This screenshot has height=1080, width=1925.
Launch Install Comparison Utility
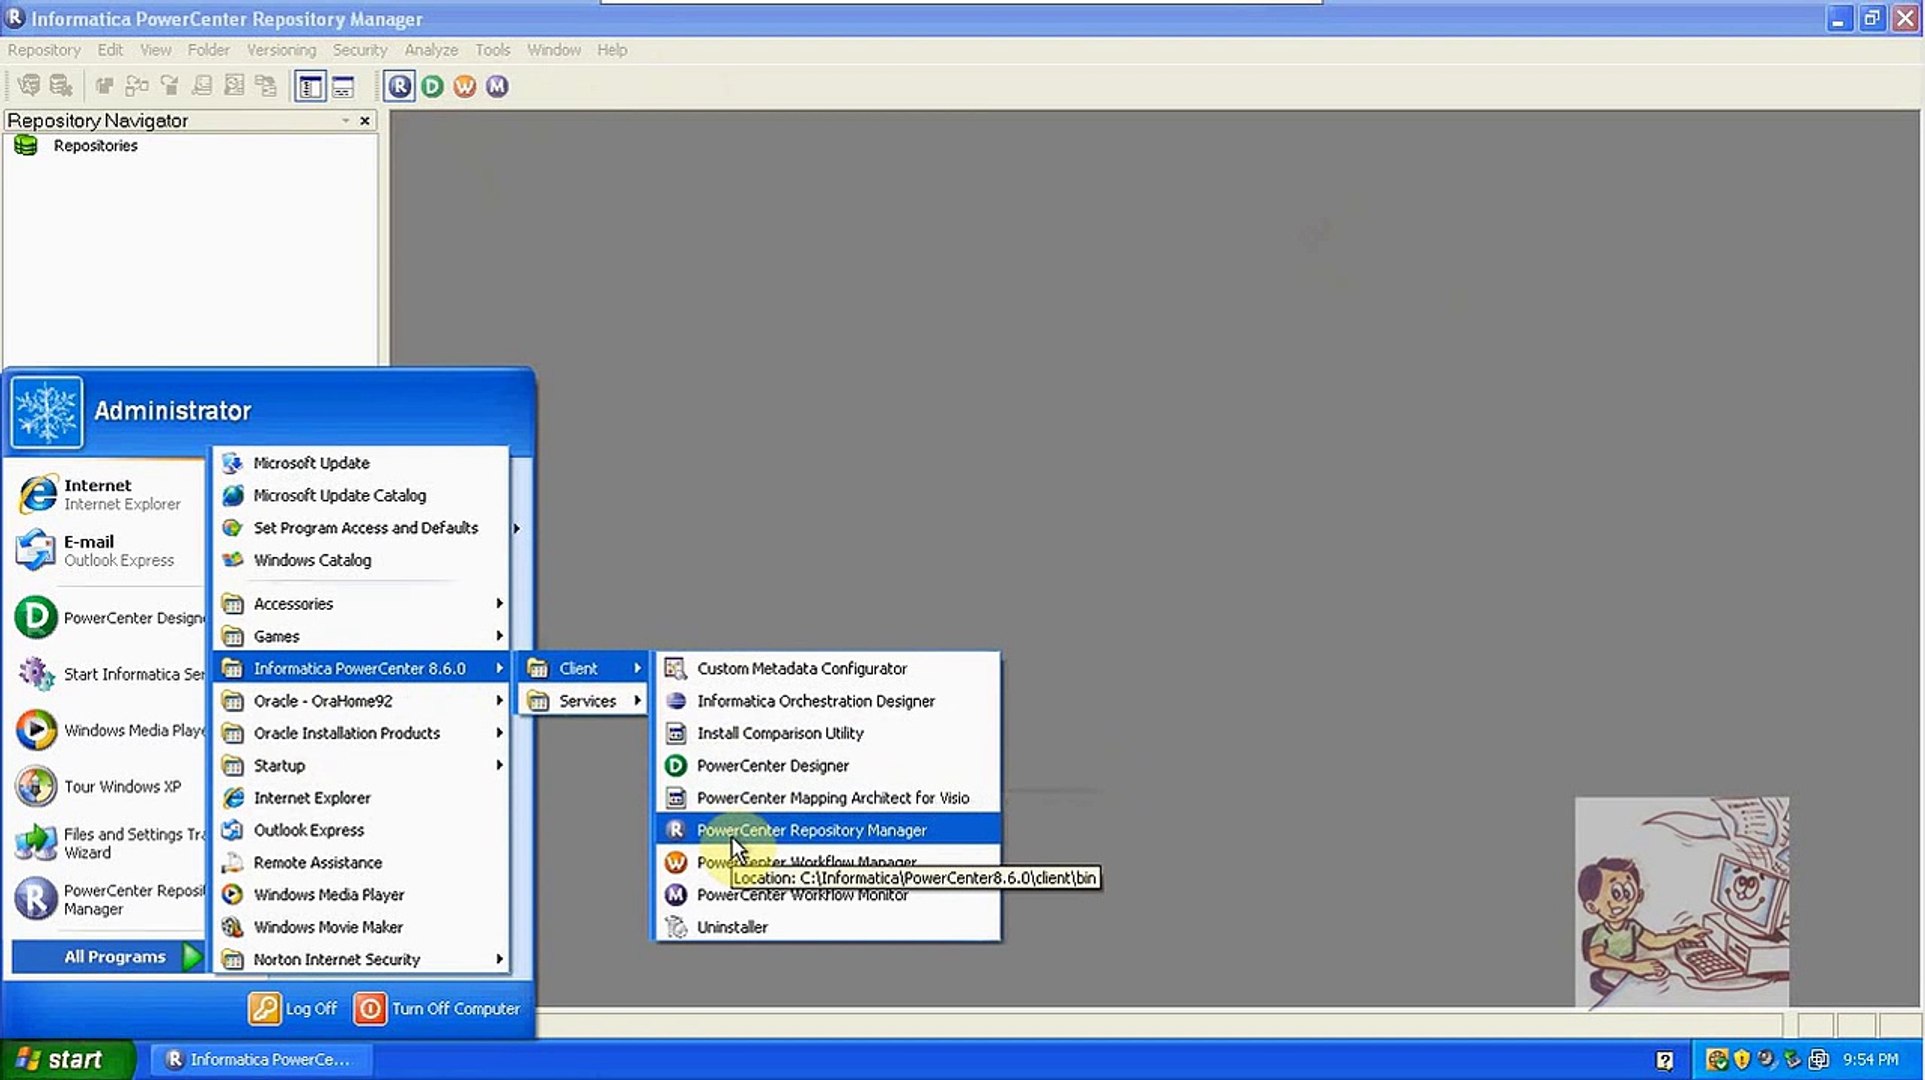point(828,733)
